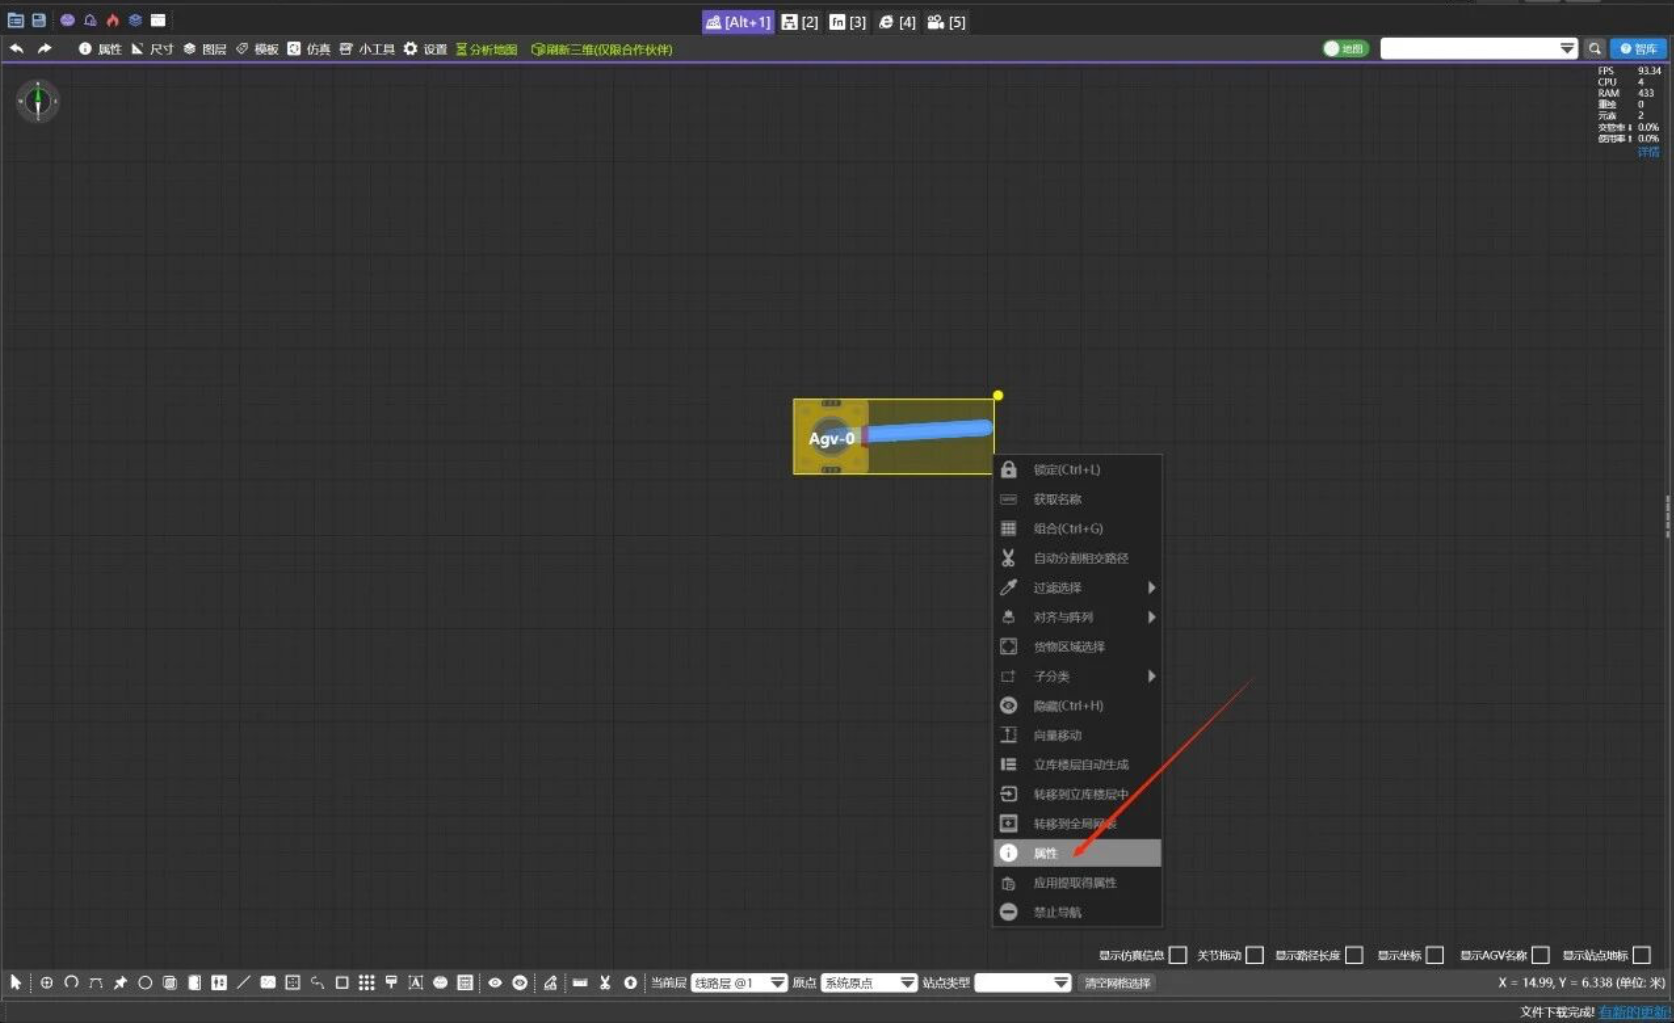1674x1024 pixels.
Task: Click the blue layers stack icon at top
Action: tap(135, 20)
